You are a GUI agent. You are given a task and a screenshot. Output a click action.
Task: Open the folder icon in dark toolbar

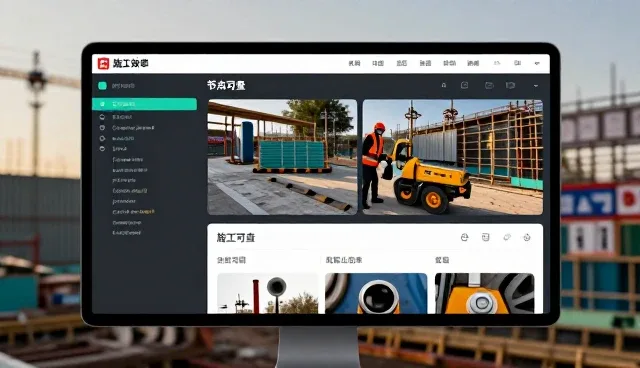click(x=489, y=85)
